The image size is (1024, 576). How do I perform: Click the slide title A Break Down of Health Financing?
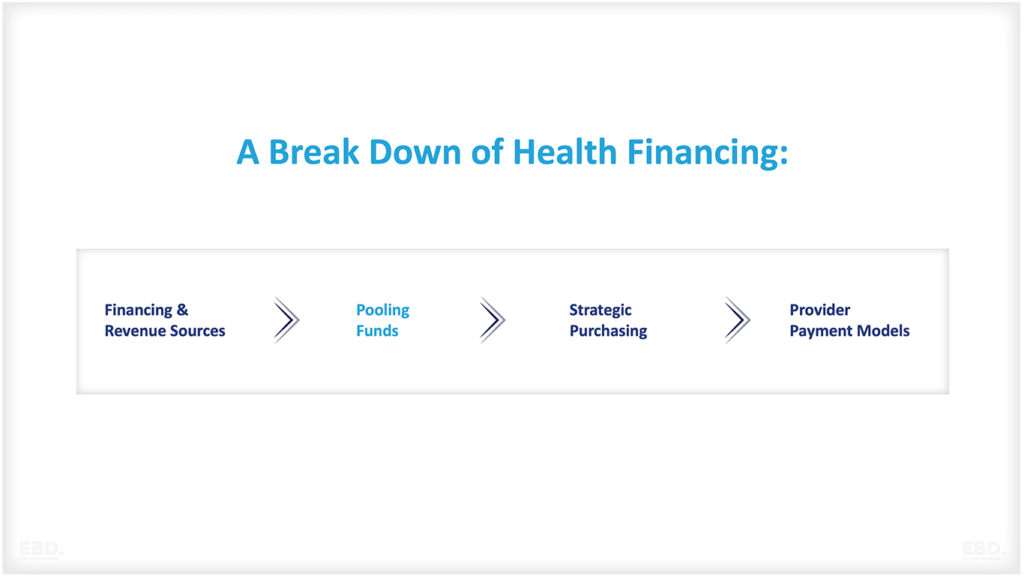pyautogui.click(x=512, y=152)
